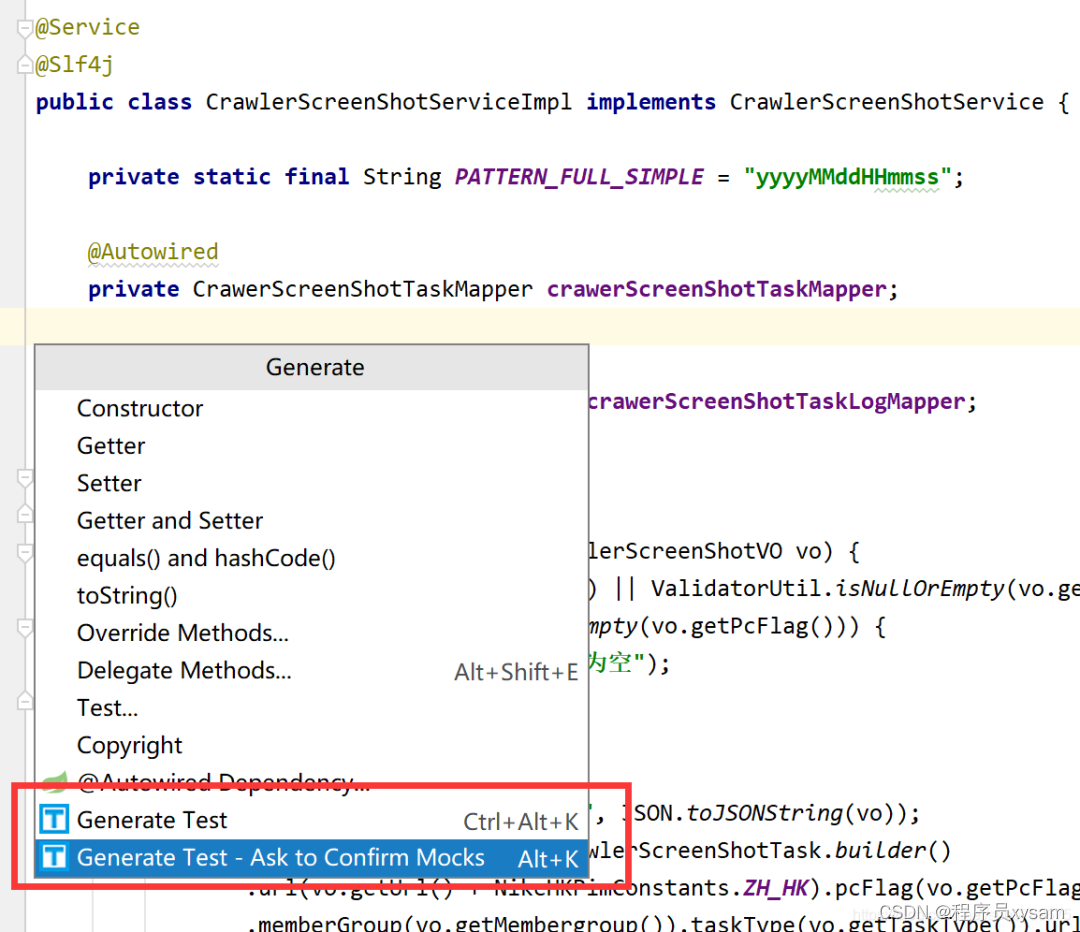Click @Slf4j annotation text

click(x=74, y=65)
